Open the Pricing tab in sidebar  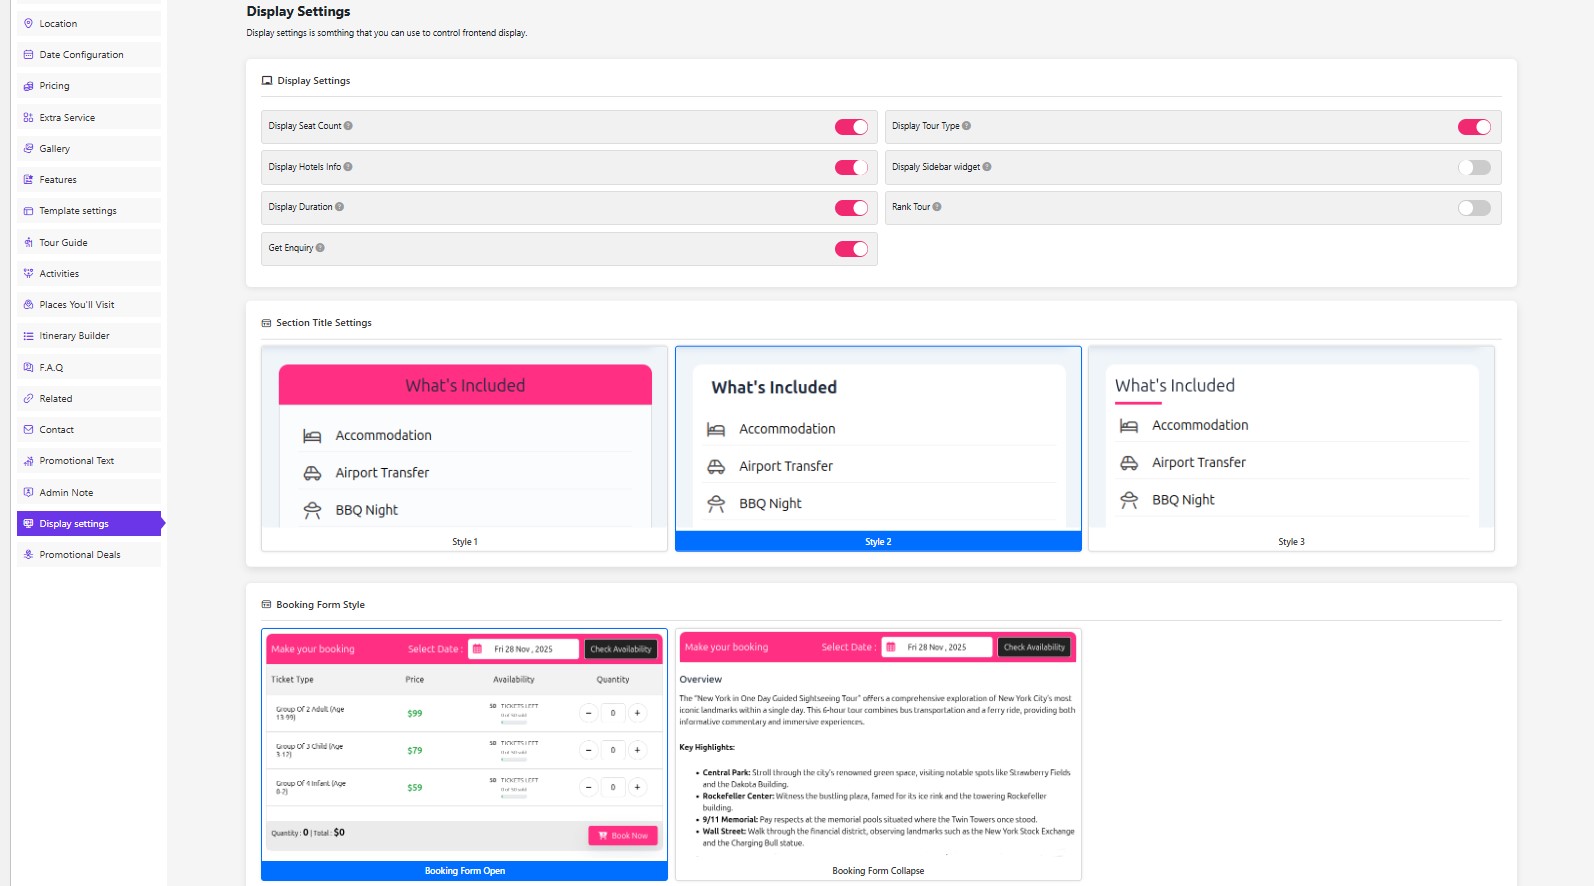click(55, 86)
